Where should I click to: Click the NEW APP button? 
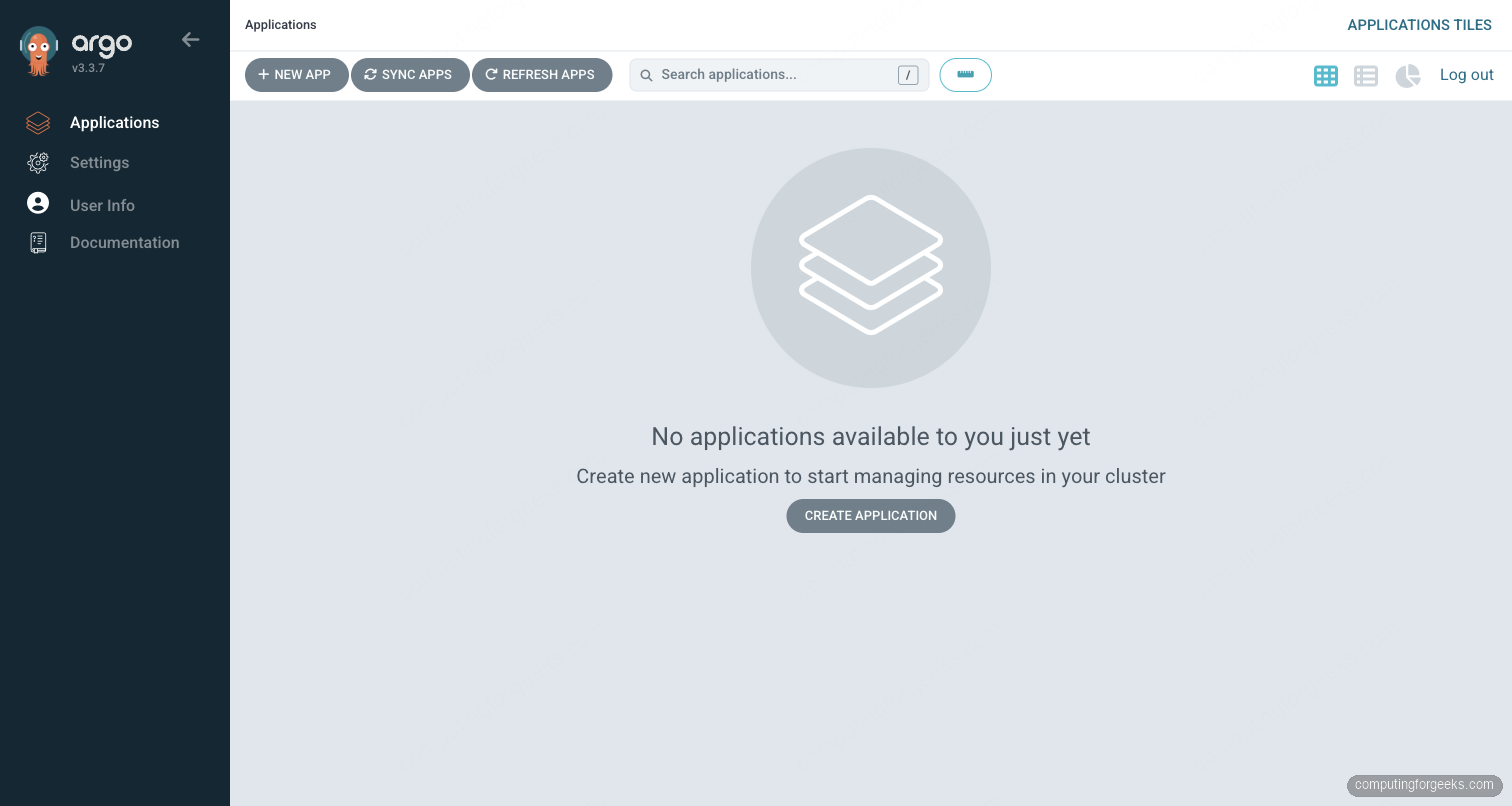click(296, 74)
